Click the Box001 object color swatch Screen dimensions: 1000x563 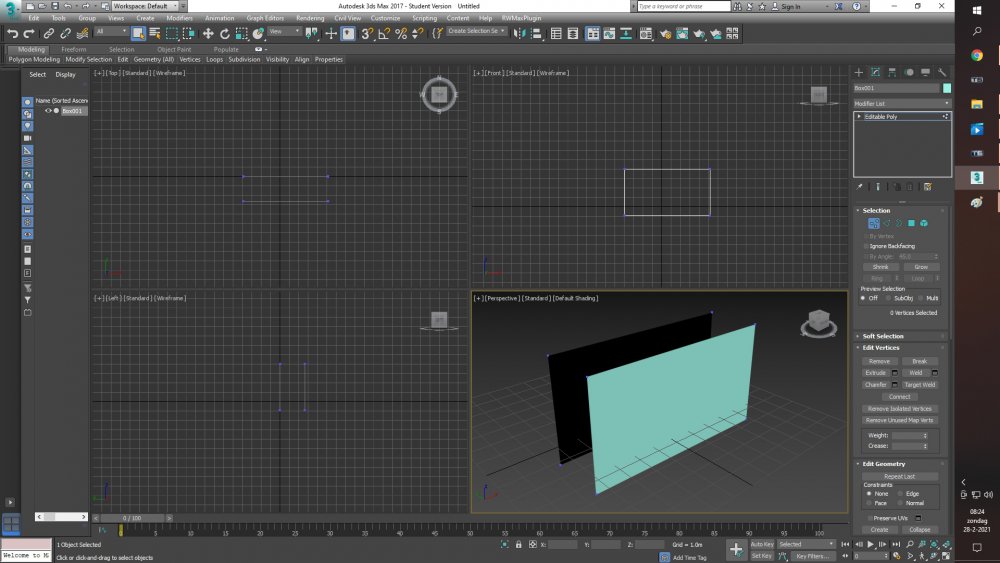coord(947,88)
